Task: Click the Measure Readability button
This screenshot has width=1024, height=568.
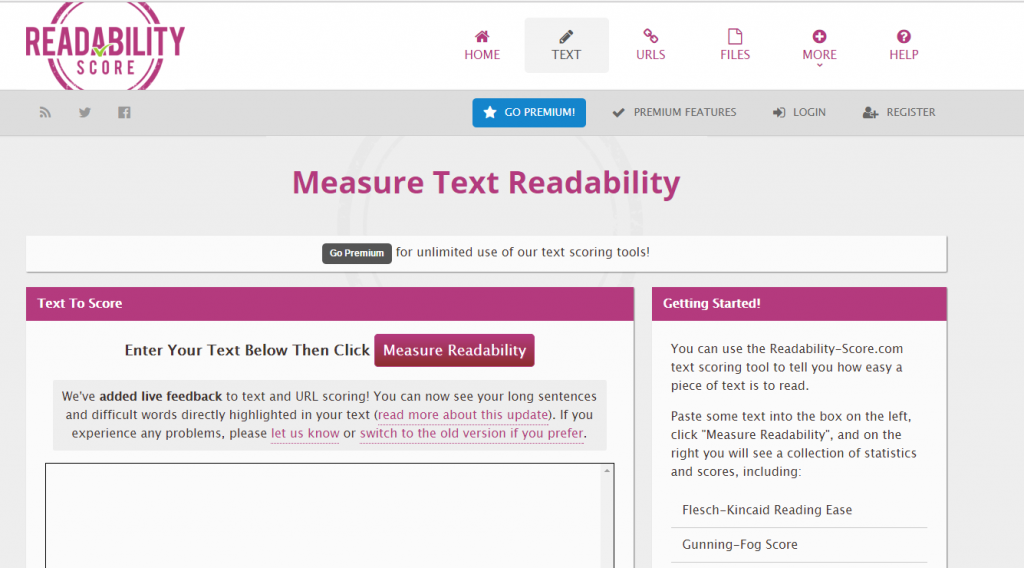Action: click(454, 351)
